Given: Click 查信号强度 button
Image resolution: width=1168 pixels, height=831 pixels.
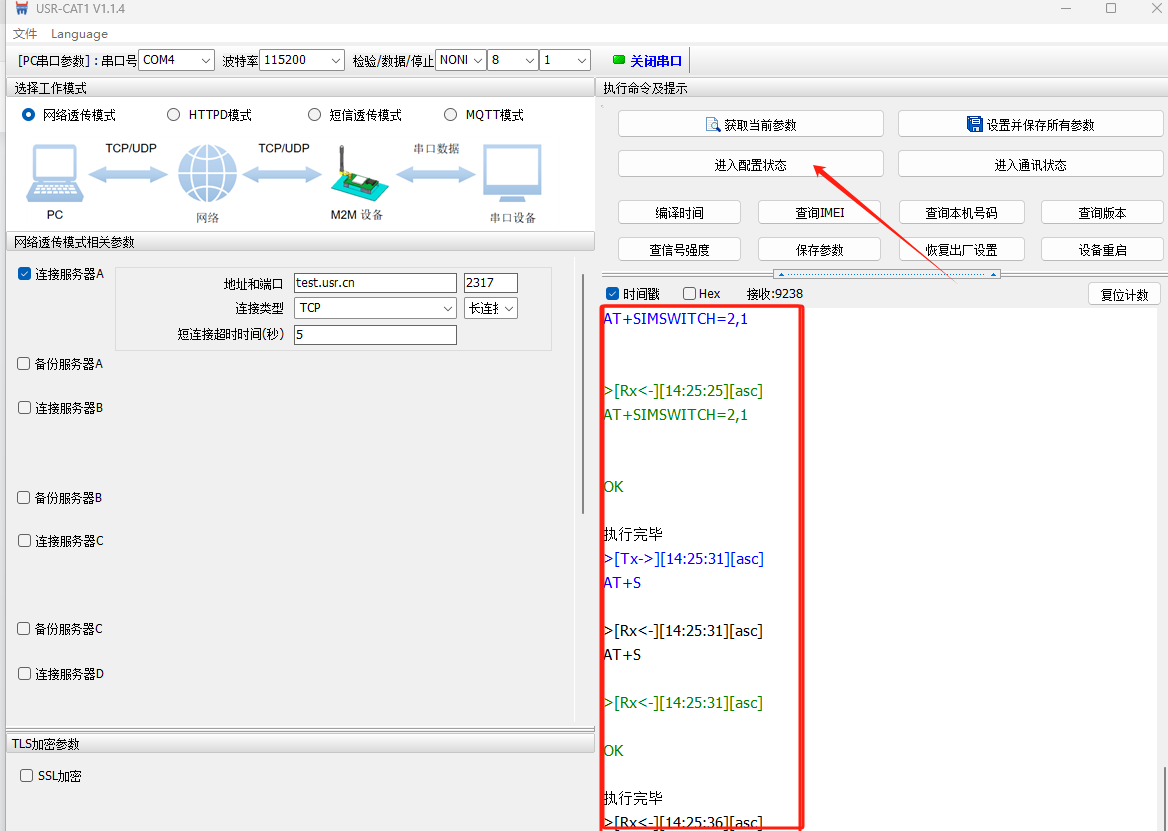Looking at the screenshot, I should coord(679,249).
